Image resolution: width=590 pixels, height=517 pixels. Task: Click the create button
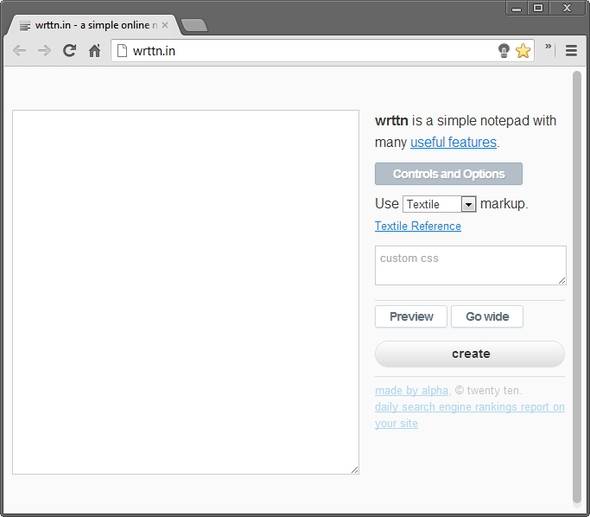click(x=470, y=354)
